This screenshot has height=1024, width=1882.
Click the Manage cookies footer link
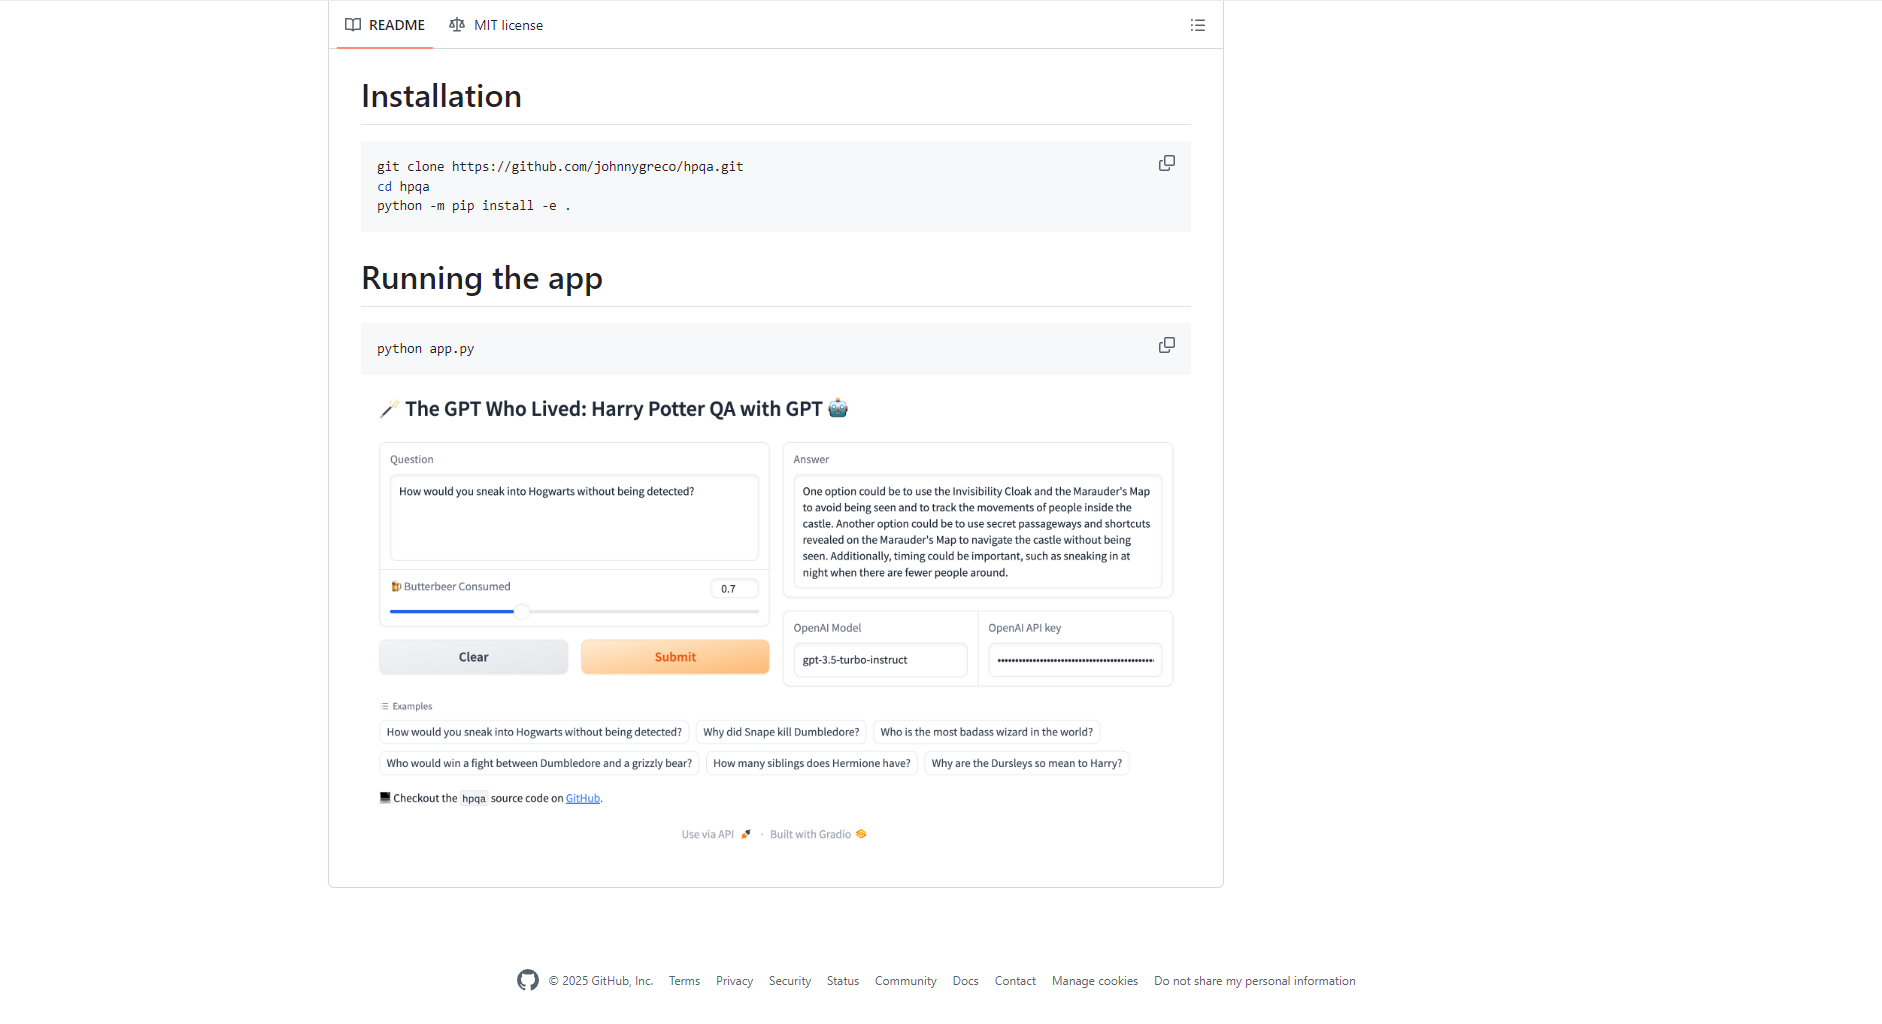1094,981
